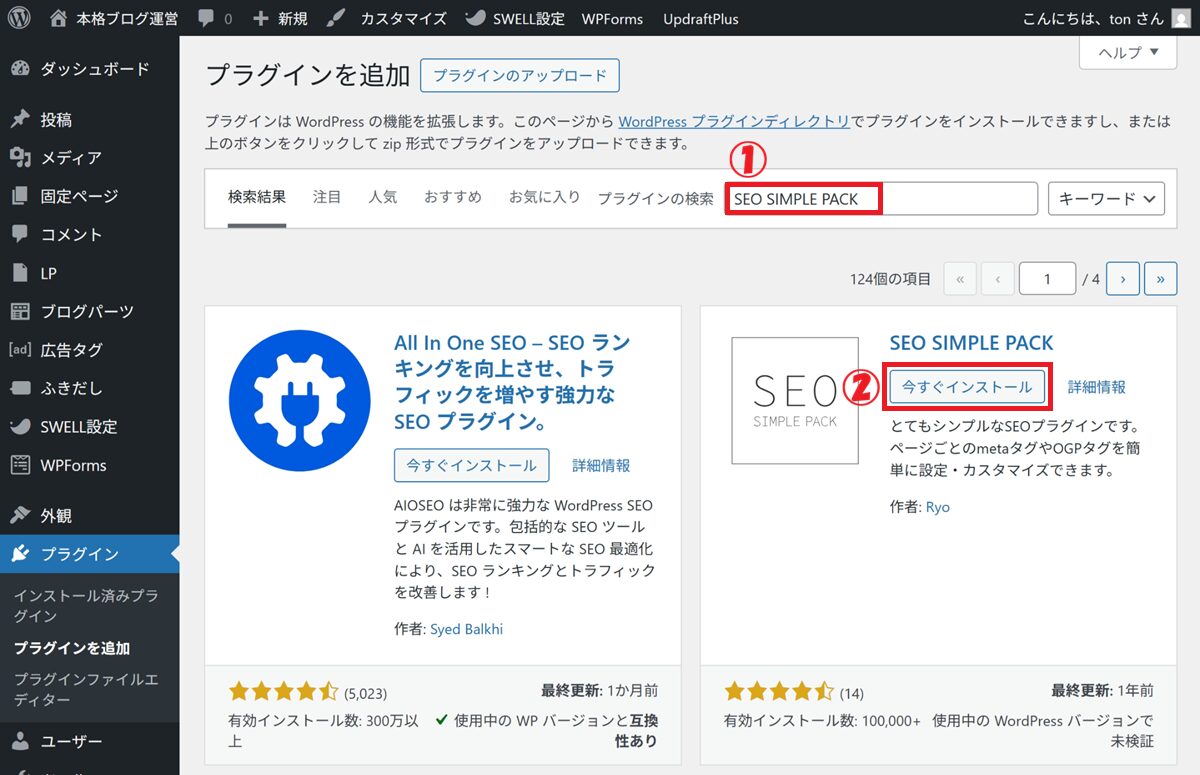Screen dimensions: 1200x775
Task: Install the SEO SIMPLE PACK plugin now
Action: (967, 387)
